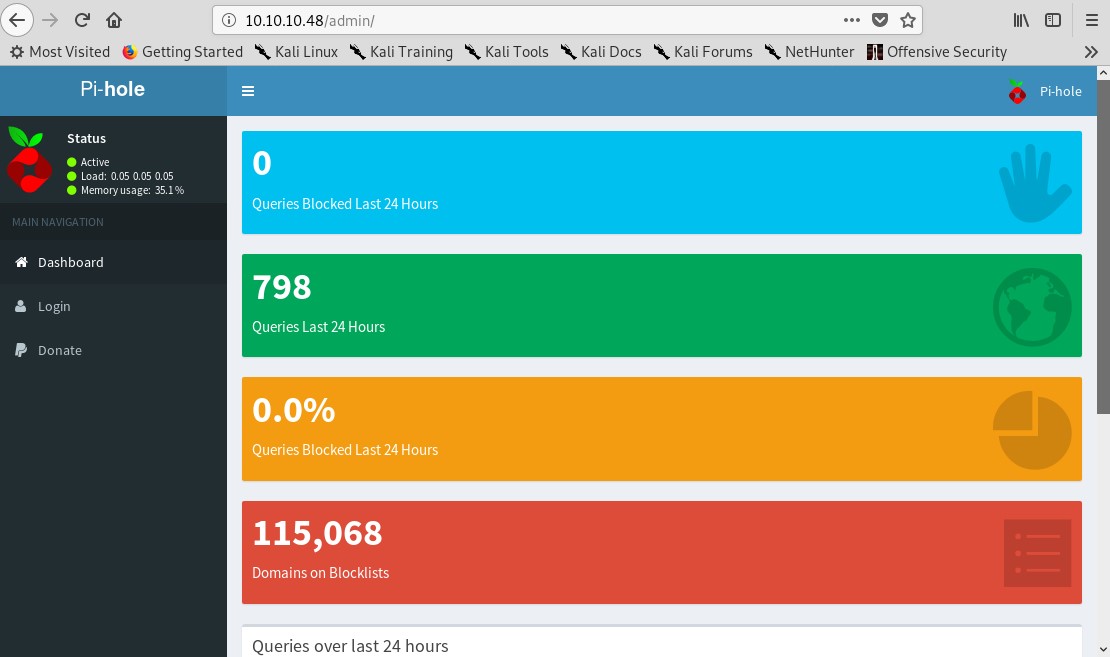Go back with the browser back arrow
Viewport: 1110px width, 657px height.
click(x=17, y=20)
